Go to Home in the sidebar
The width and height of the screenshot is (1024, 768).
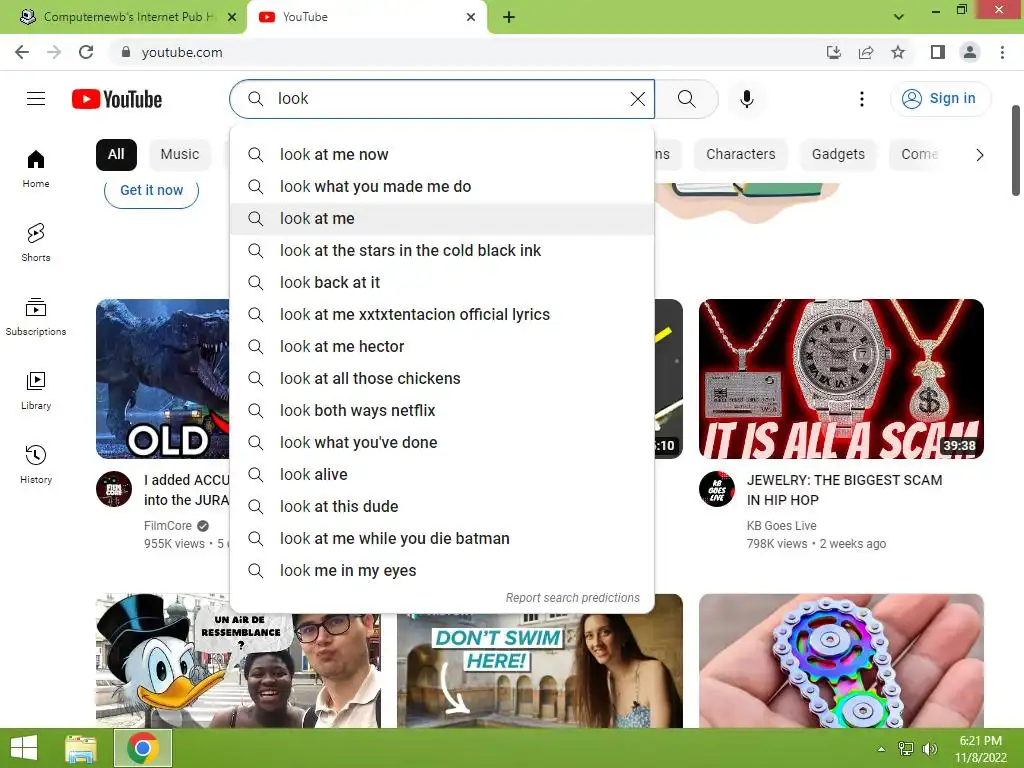tap(36, 168)
